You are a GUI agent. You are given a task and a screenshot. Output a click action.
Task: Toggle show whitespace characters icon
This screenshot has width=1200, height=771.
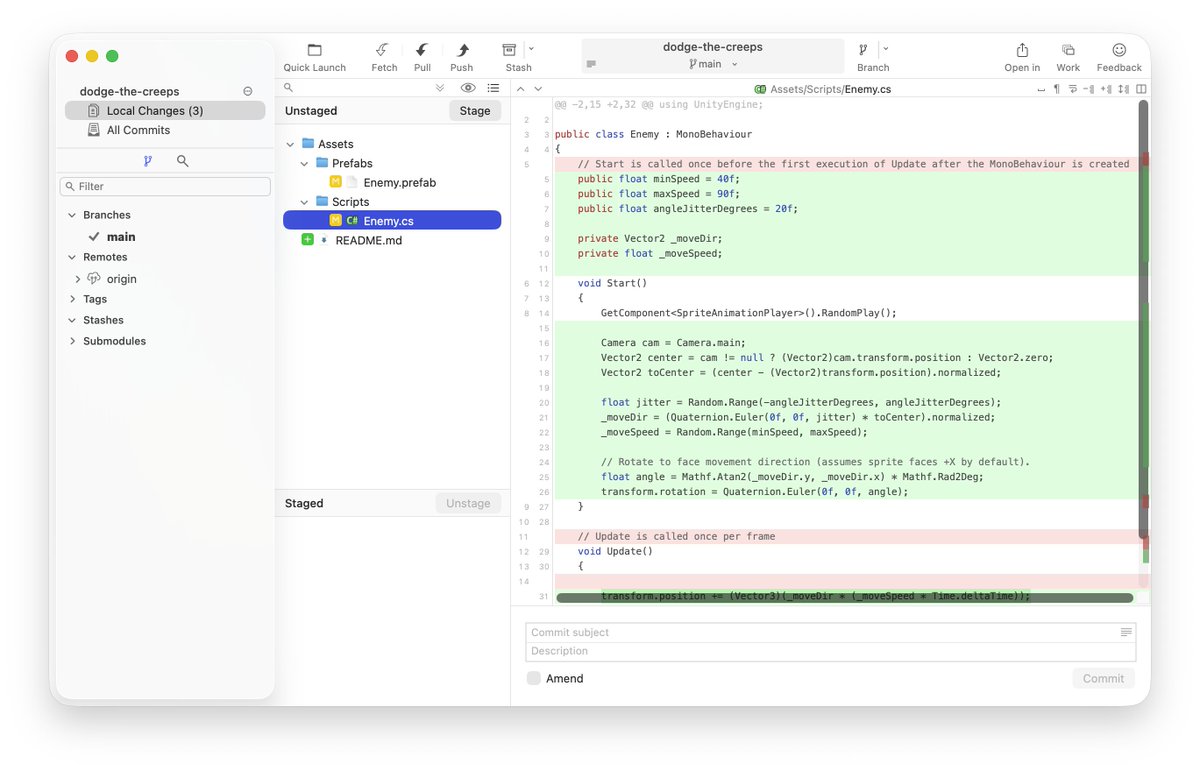tap(1039, 89)
